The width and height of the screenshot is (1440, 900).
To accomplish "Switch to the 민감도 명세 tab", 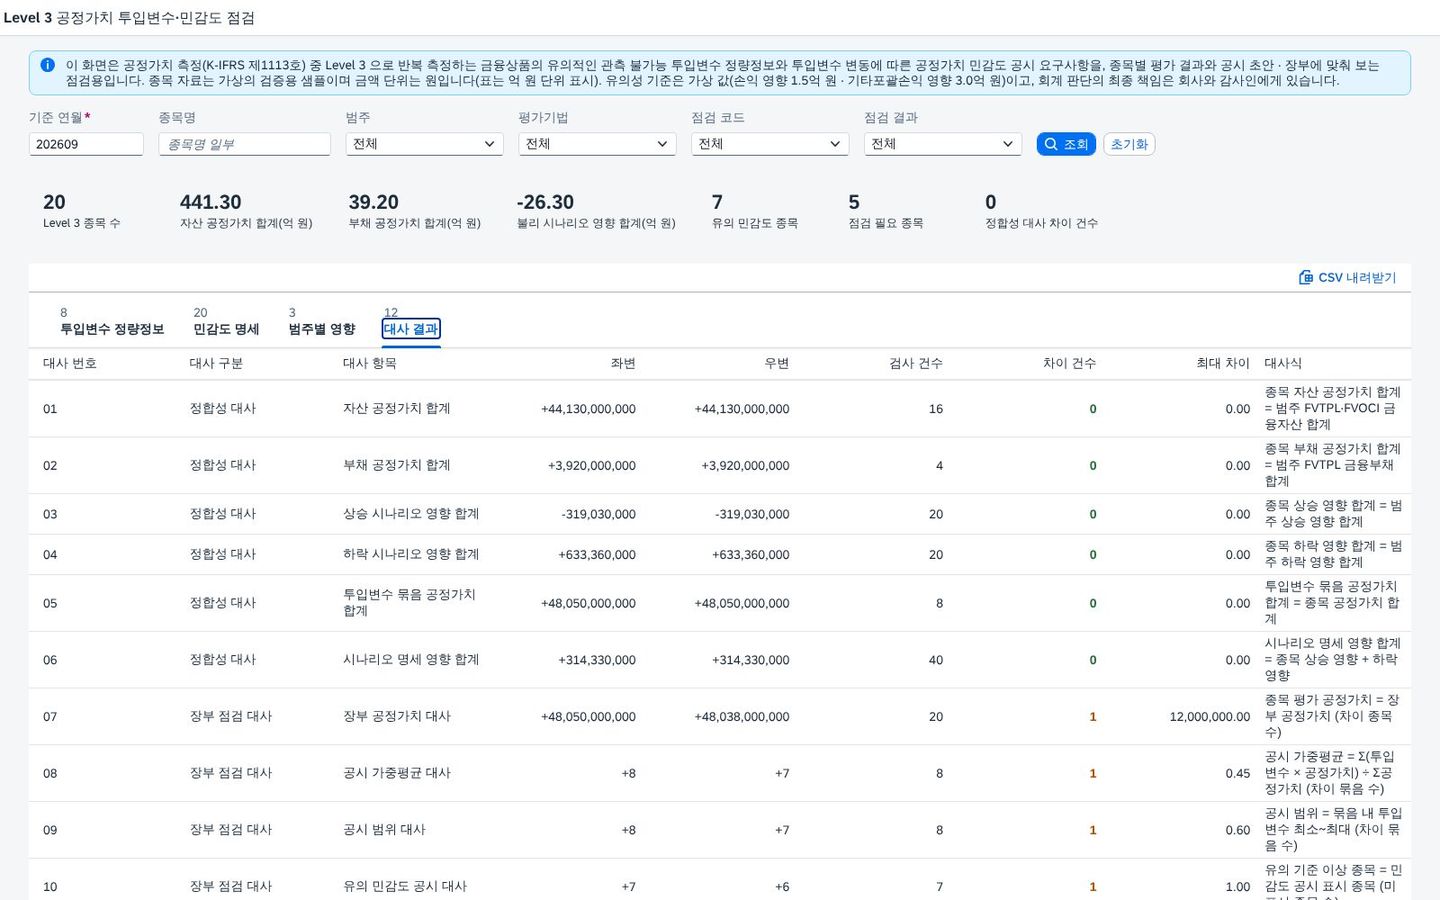I will coord(226,329).
